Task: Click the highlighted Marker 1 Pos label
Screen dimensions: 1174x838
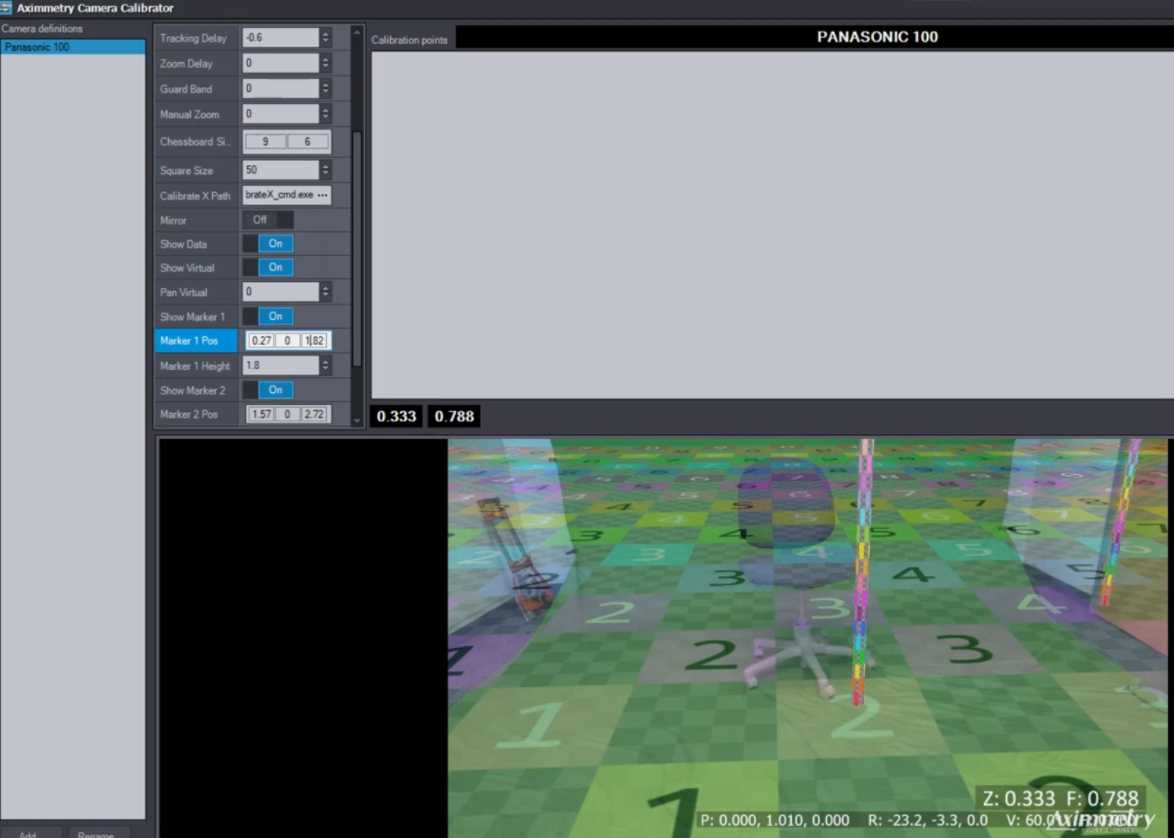Action: [196, 341]
